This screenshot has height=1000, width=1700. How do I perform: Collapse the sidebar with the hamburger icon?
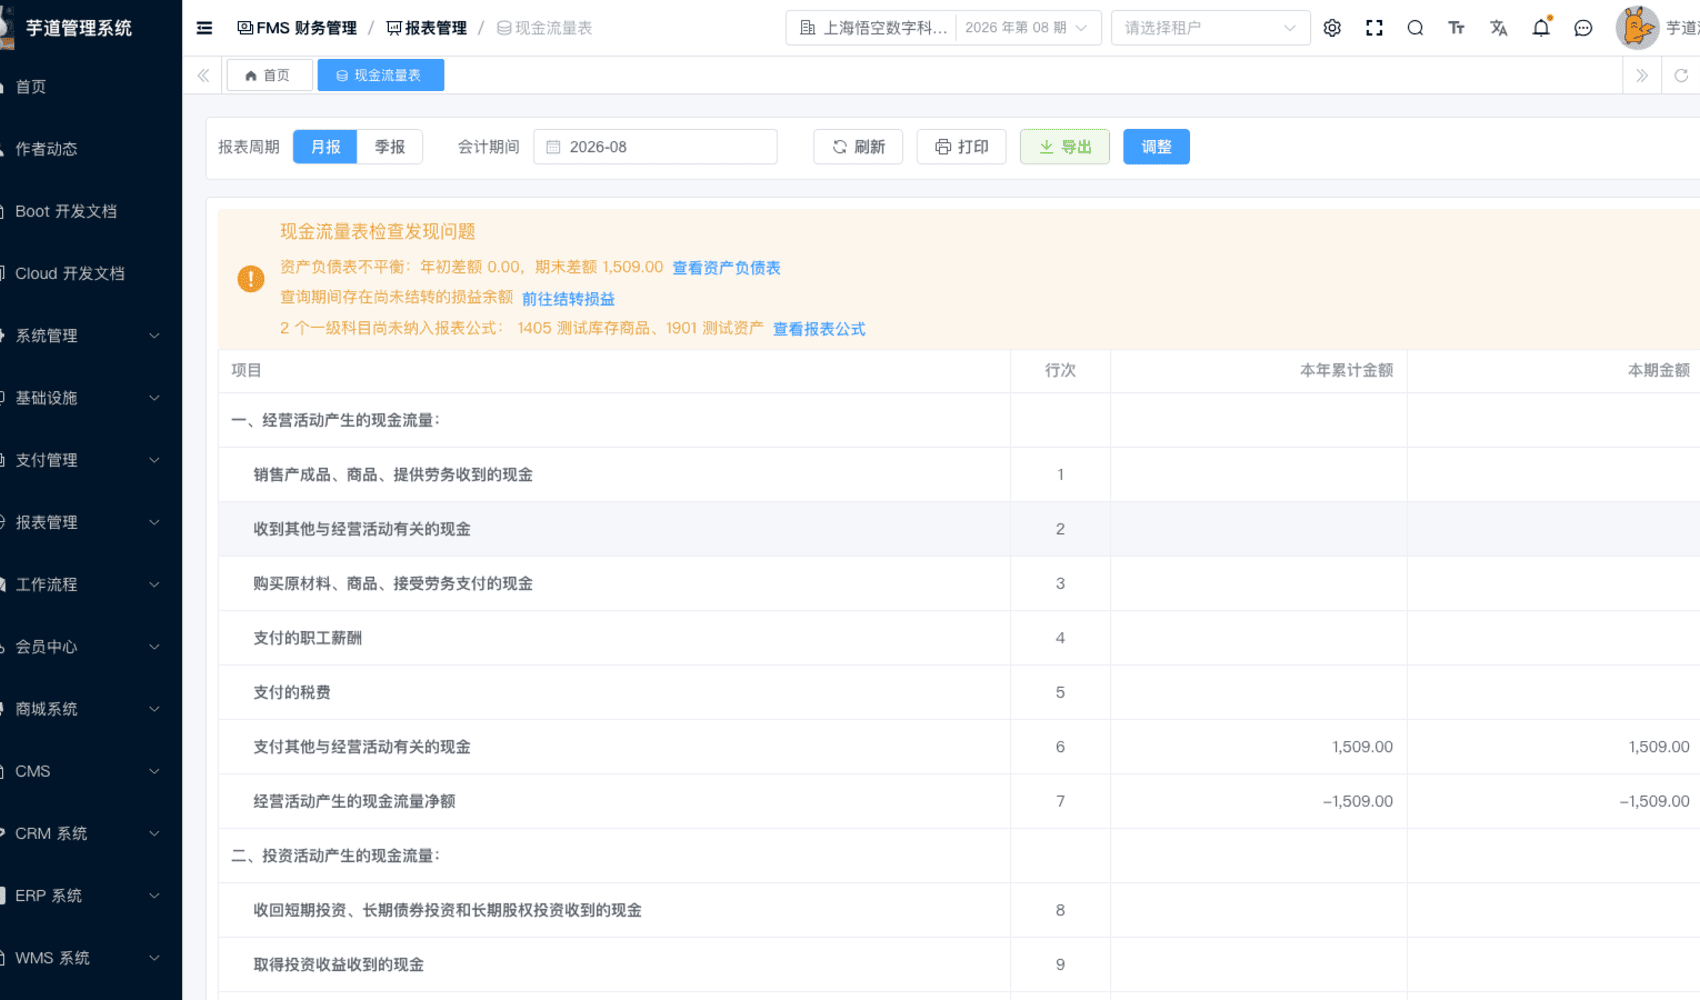204,28
